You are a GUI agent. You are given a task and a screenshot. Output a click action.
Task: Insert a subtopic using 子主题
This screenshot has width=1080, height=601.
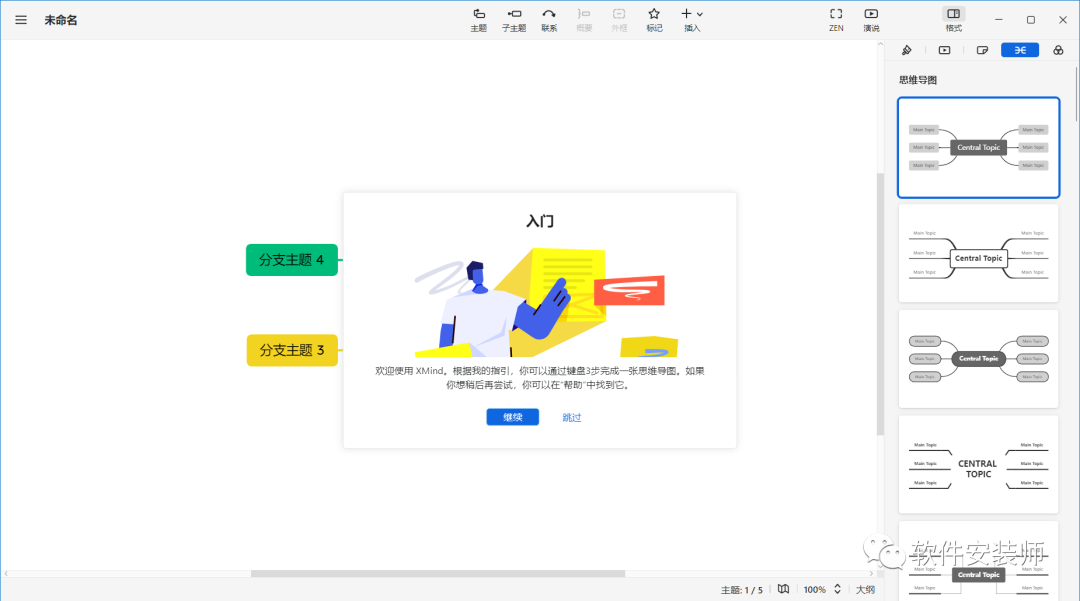[x=514, y=20]
